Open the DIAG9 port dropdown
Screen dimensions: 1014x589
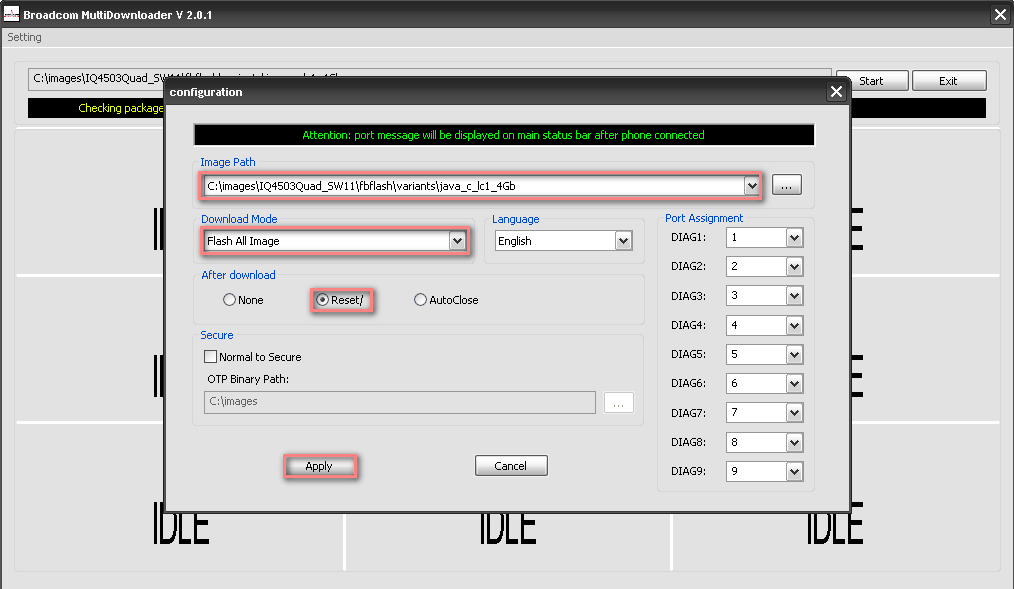[794, 471]
